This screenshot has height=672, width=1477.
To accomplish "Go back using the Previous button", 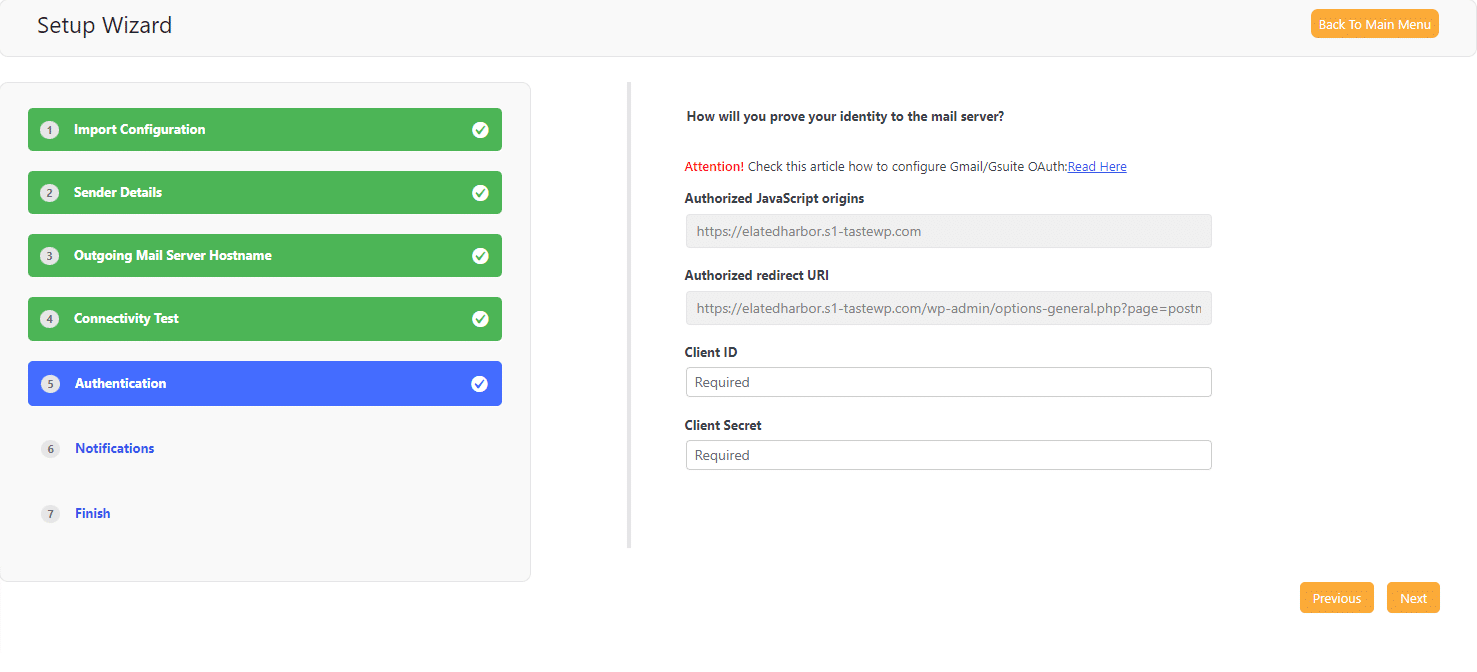I will coord(1336,597).
